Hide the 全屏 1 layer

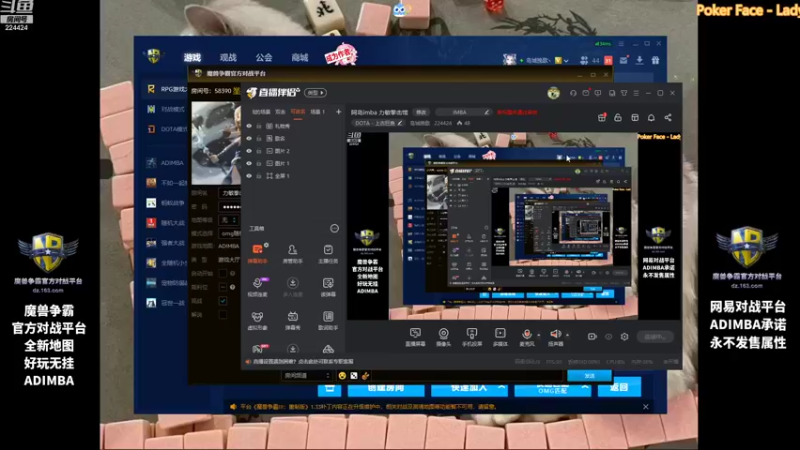[249, 176]
